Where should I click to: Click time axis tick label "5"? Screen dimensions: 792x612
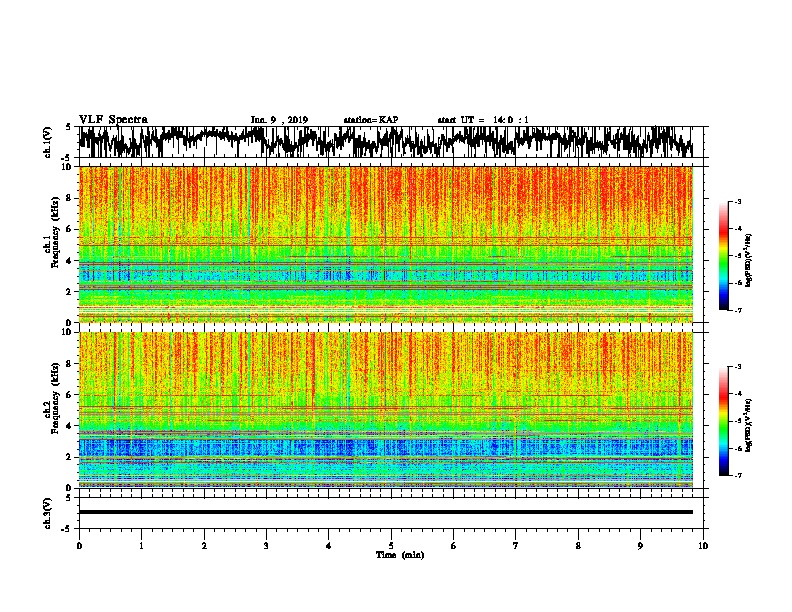tap(391, 545)
